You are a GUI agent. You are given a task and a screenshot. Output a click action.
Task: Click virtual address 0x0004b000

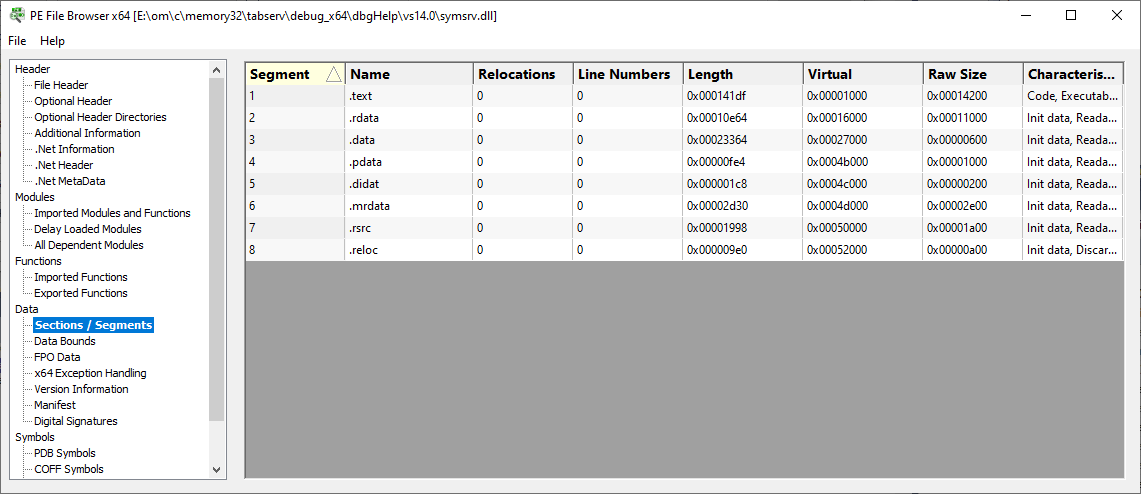837,162
